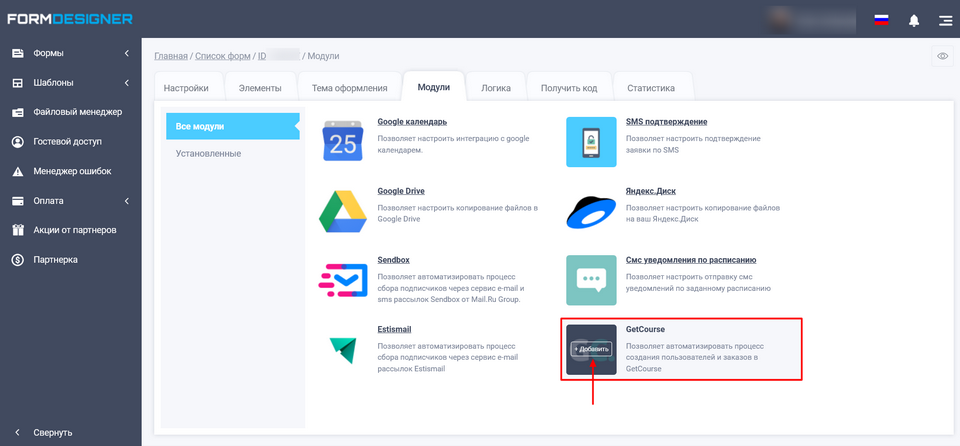The height and width of the screenshot is (446, 960).
Task: Click the GetCourse module title
Action: [645, 329]
